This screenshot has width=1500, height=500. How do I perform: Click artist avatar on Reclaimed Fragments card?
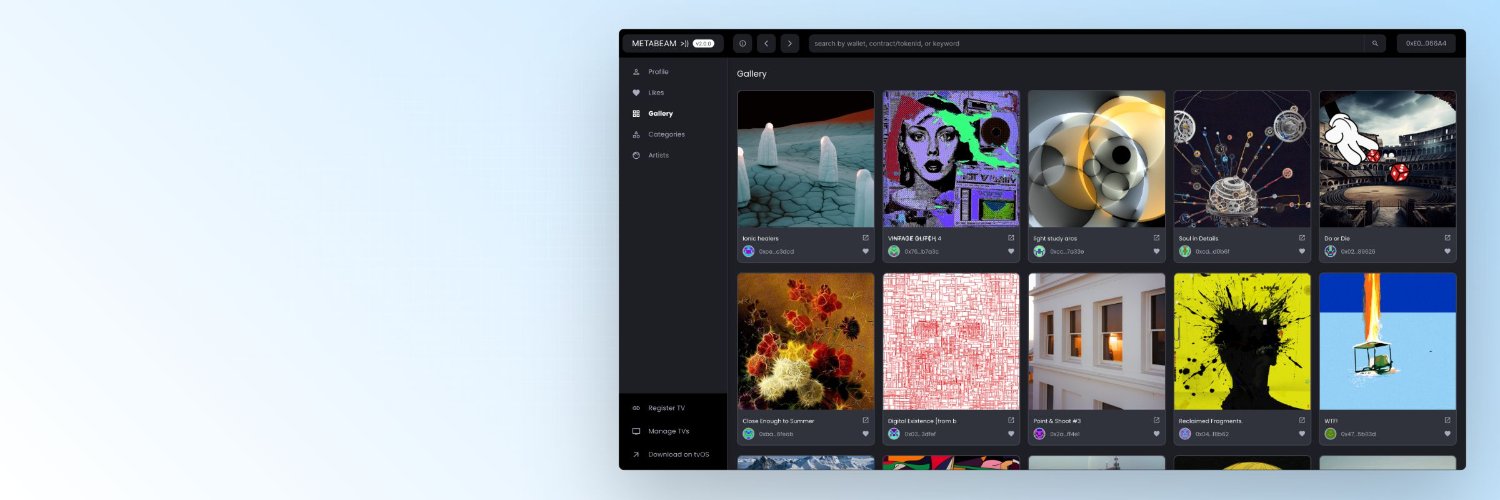point(1185,434)
